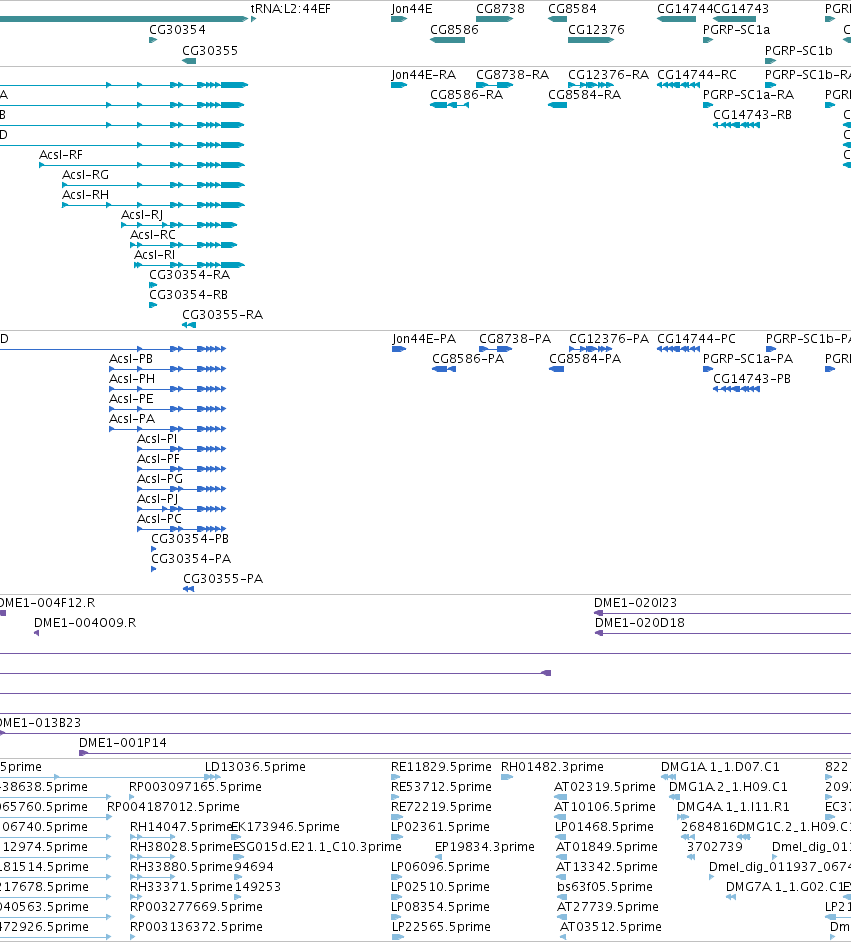This screenshot has height=942, width=851.
Task: Open the CG14744-PC protein label
Action: point(696,338)
